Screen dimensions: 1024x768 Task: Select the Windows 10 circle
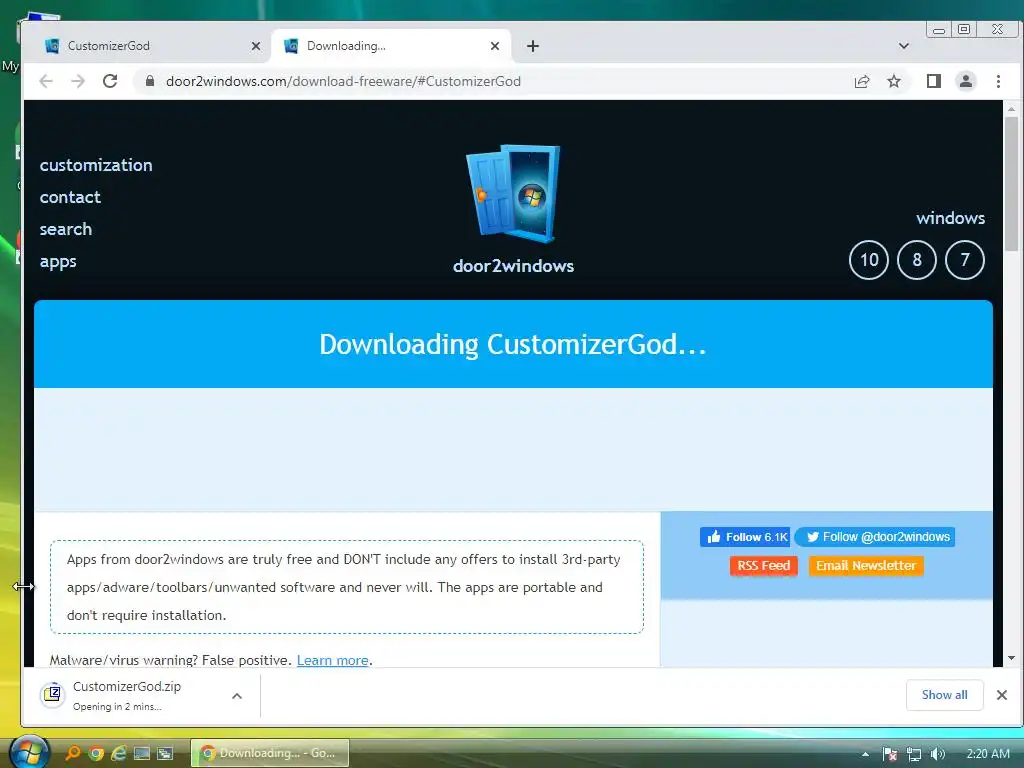click(x=869, y=260)
